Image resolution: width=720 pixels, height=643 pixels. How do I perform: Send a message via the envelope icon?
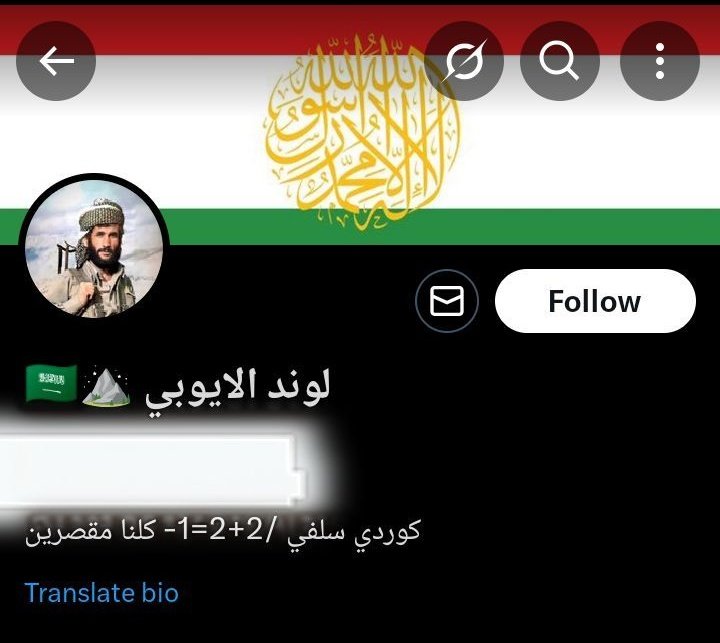(447, 301)
